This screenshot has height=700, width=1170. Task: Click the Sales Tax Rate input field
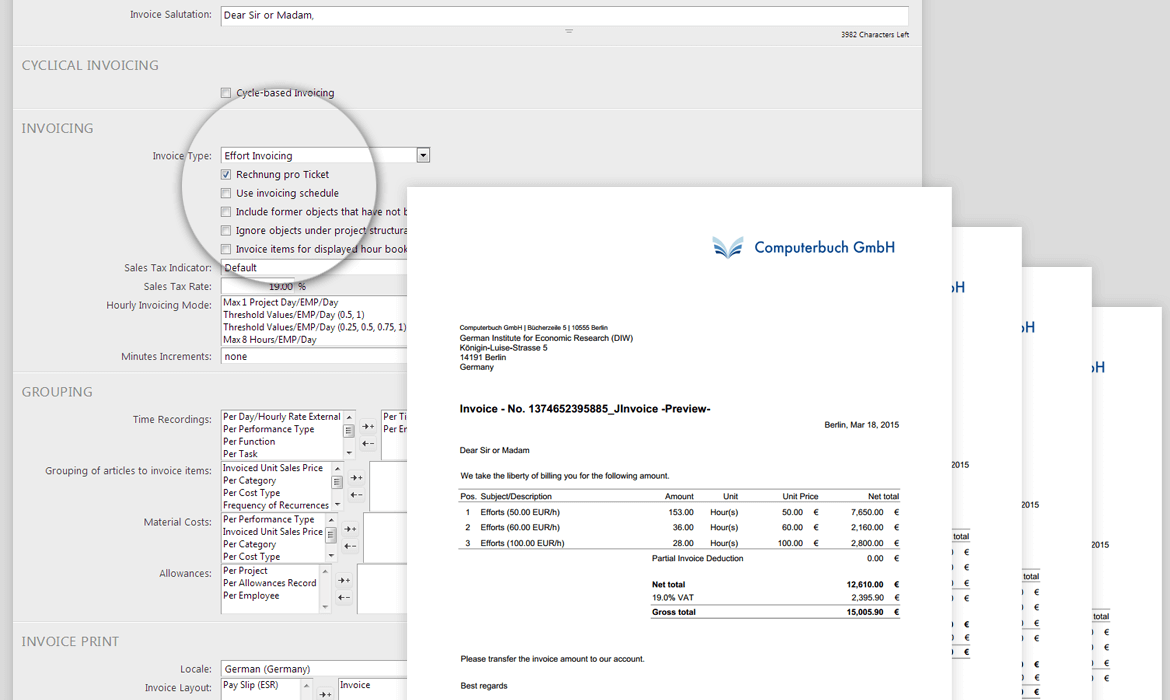[257, 287]
